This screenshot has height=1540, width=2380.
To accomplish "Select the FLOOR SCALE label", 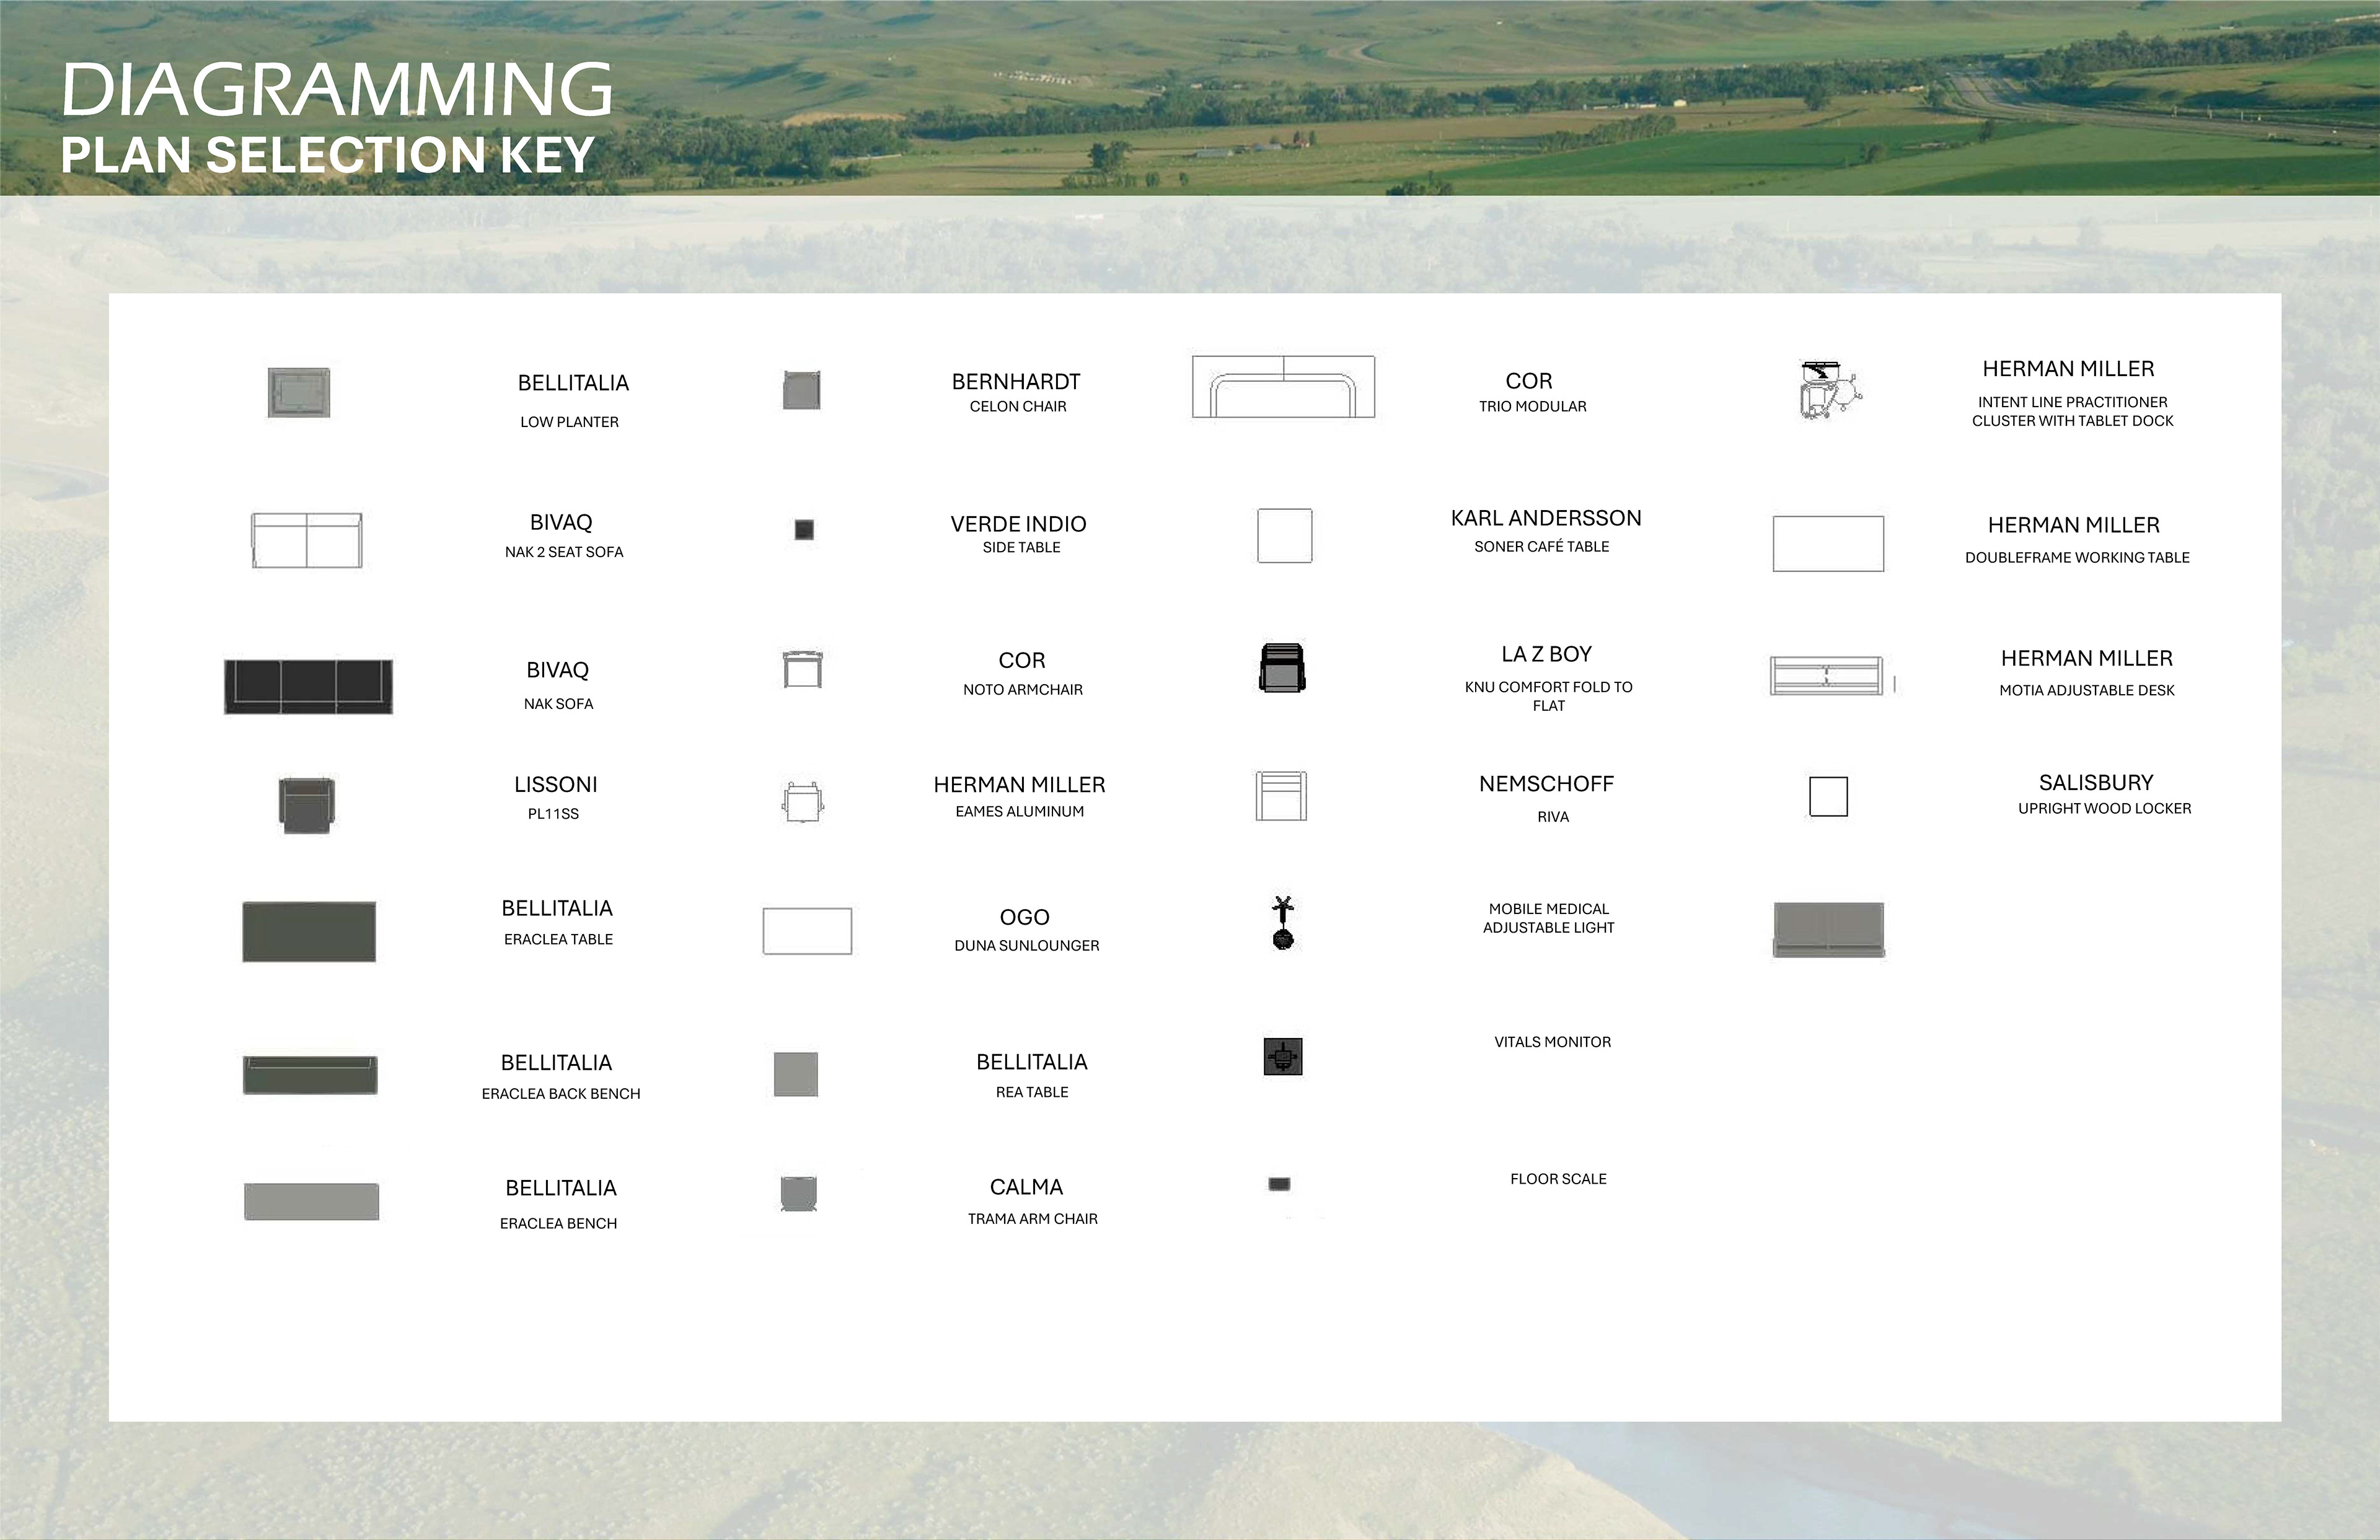I will tap(1558, 1179).
